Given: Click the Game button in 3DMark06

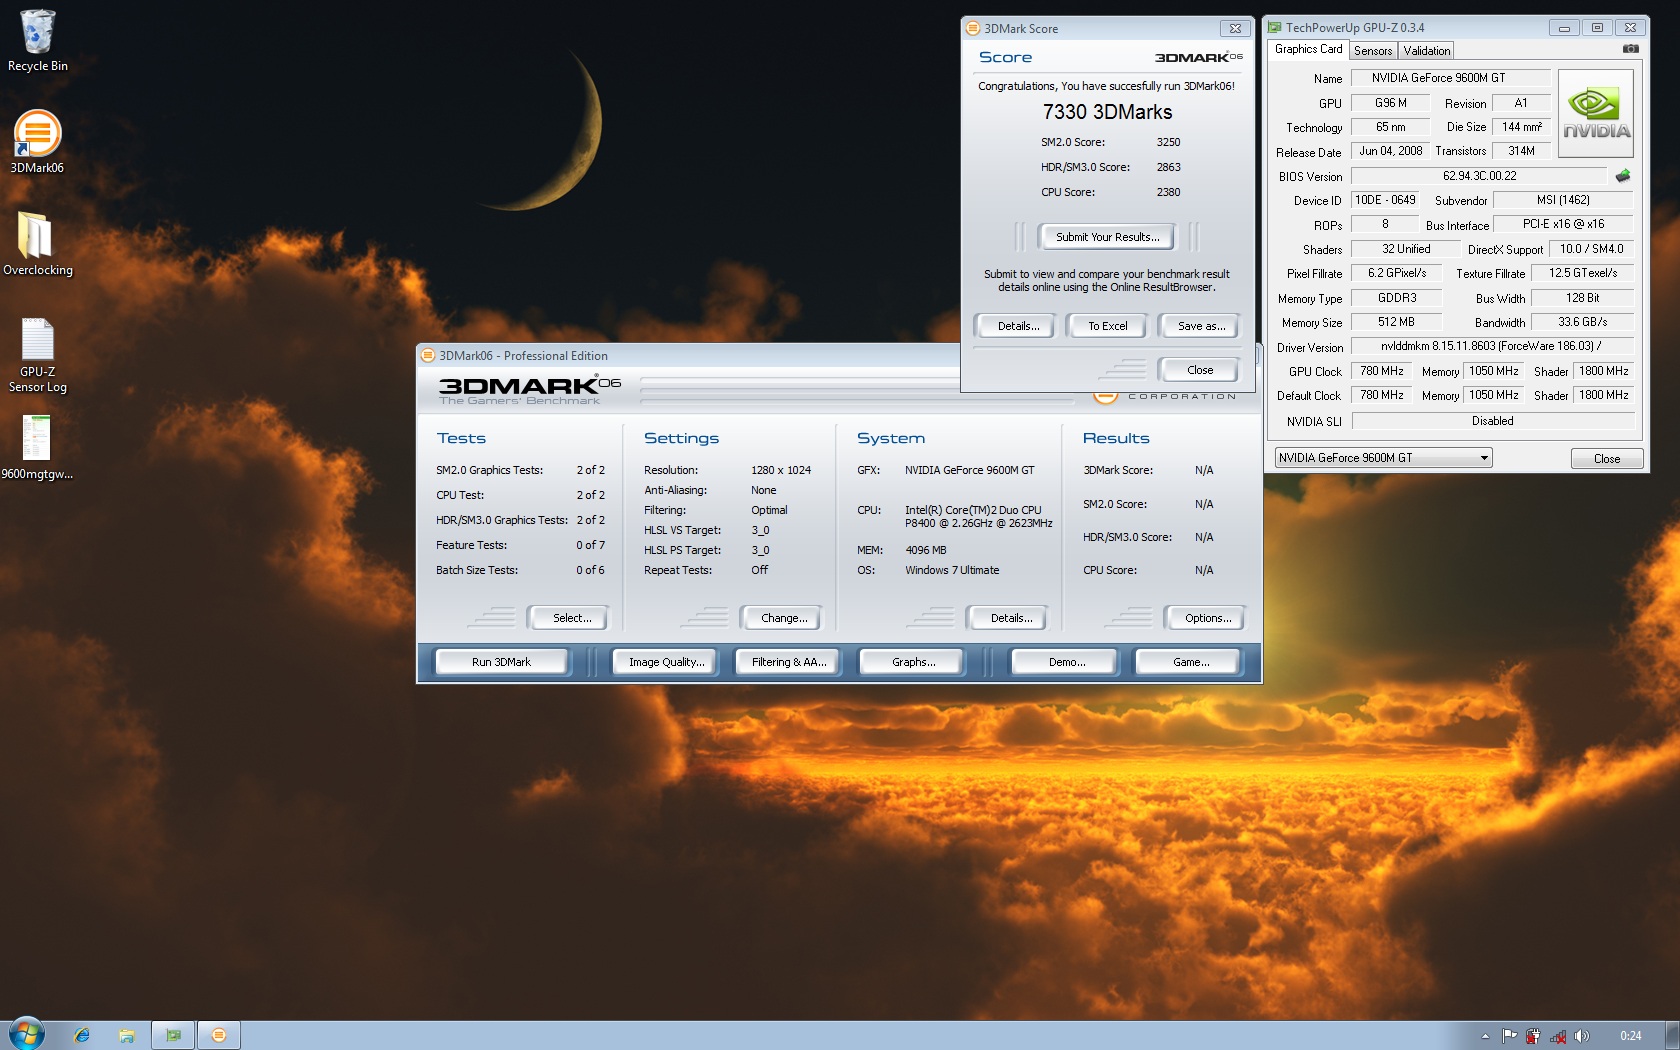Looking at the screenshot, I should (1191, 662).
